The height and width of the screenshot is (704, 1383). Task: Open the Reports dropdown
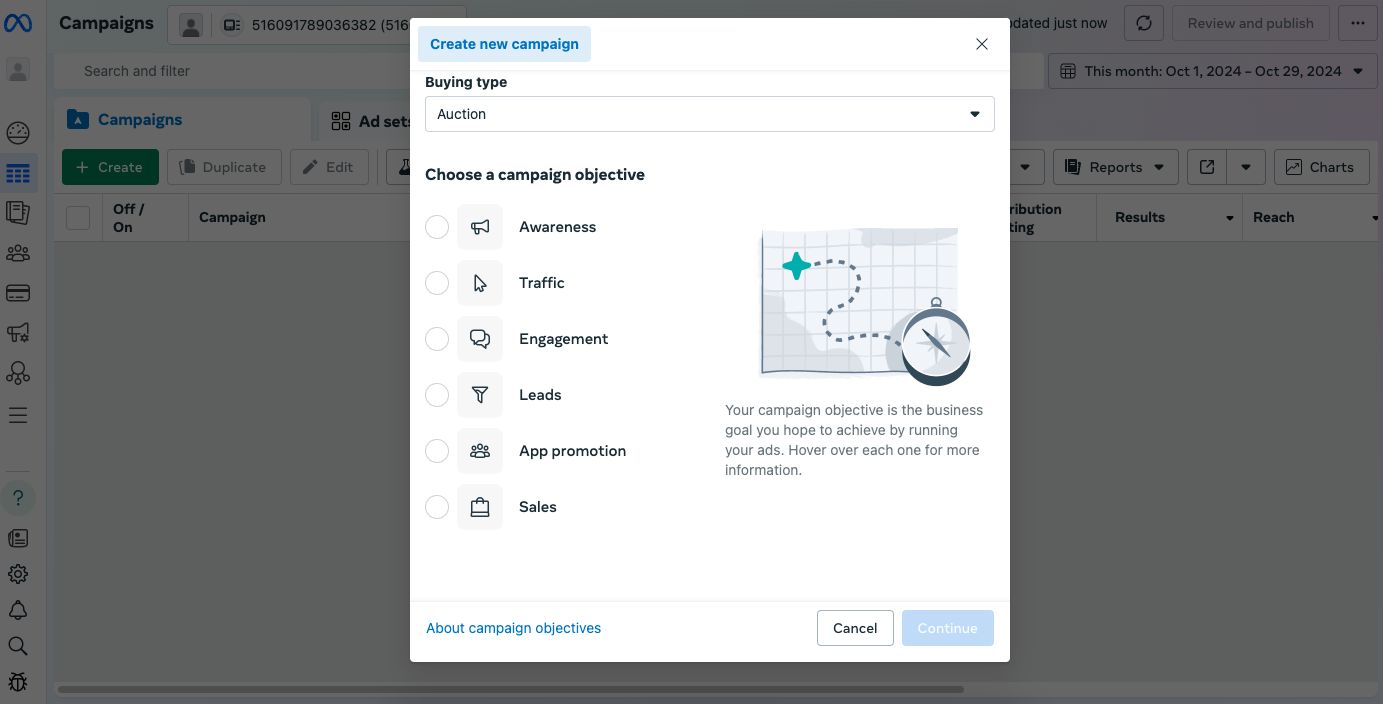tap(1115, 167)
